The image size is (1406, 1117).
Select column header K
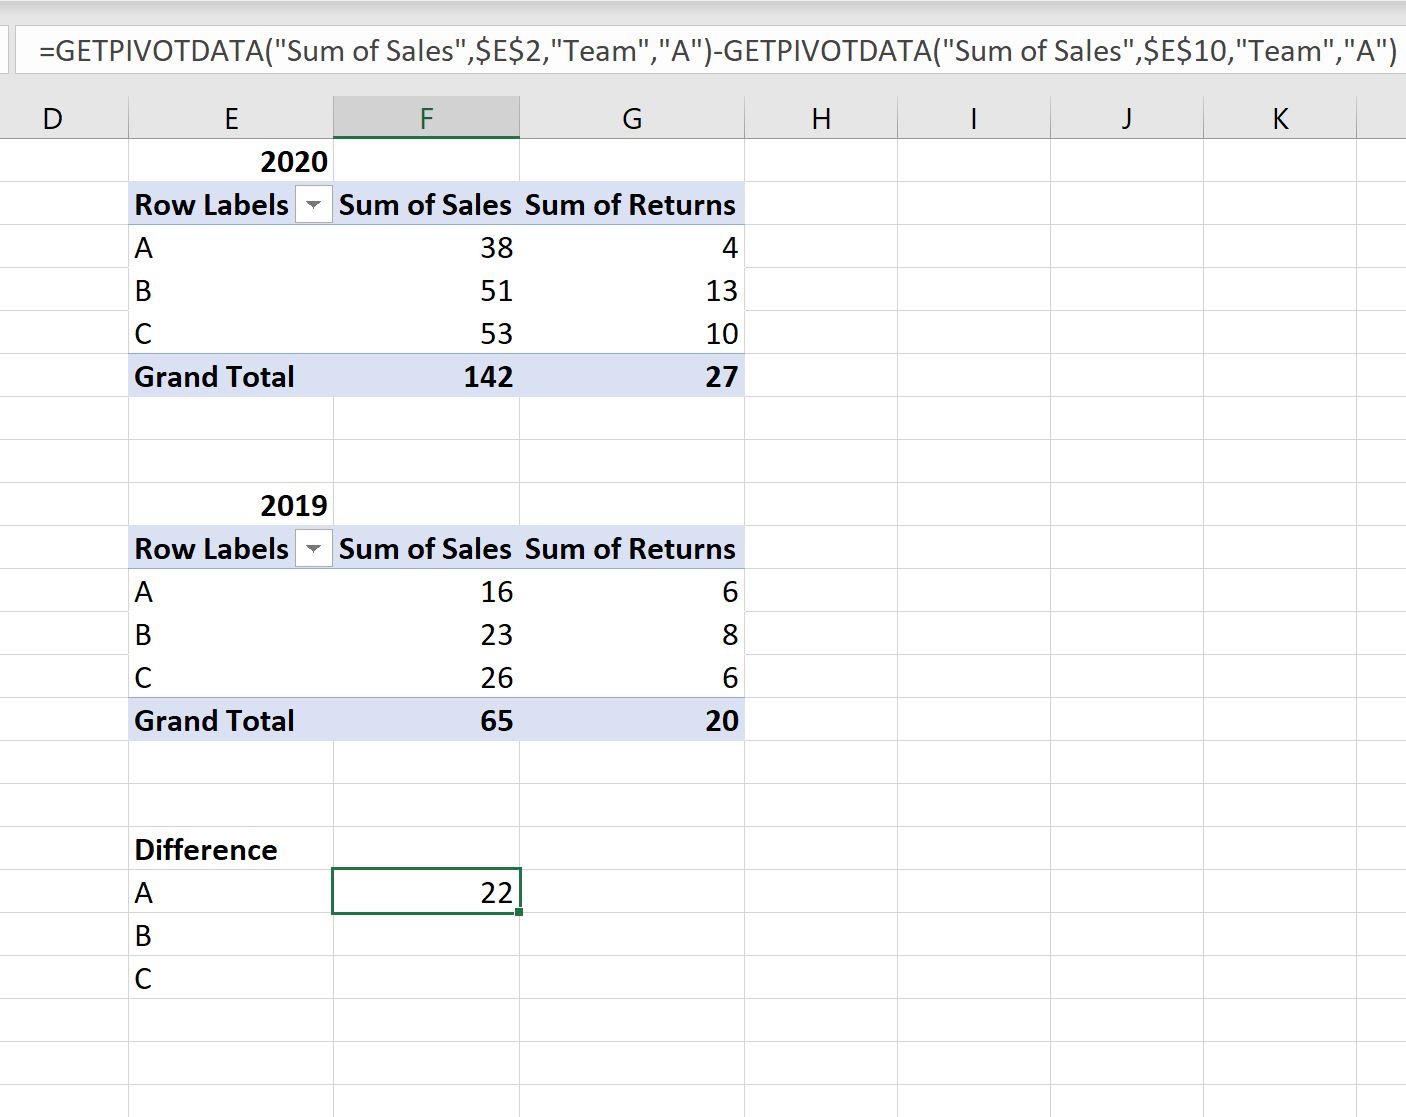1280,117
